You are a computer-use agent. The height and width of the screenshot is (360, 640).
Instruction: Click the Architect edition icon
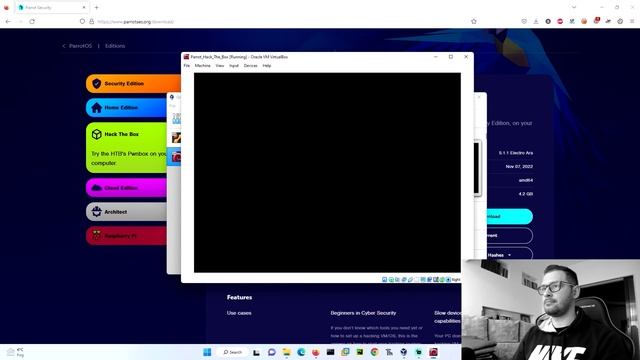coord(96,211)
